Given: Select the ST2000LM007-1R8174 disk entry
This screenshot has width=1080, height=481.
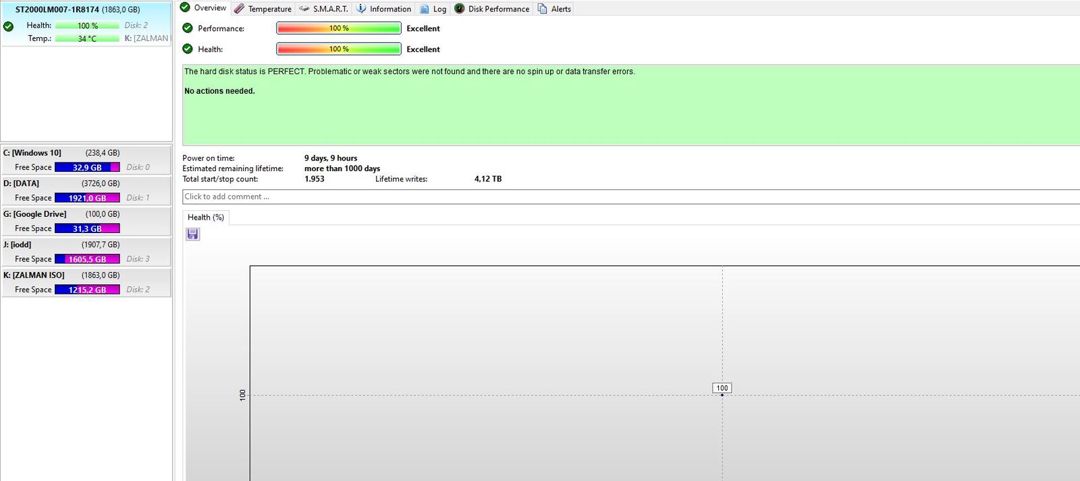Looking at the screenshot, I should coord(86,23).
